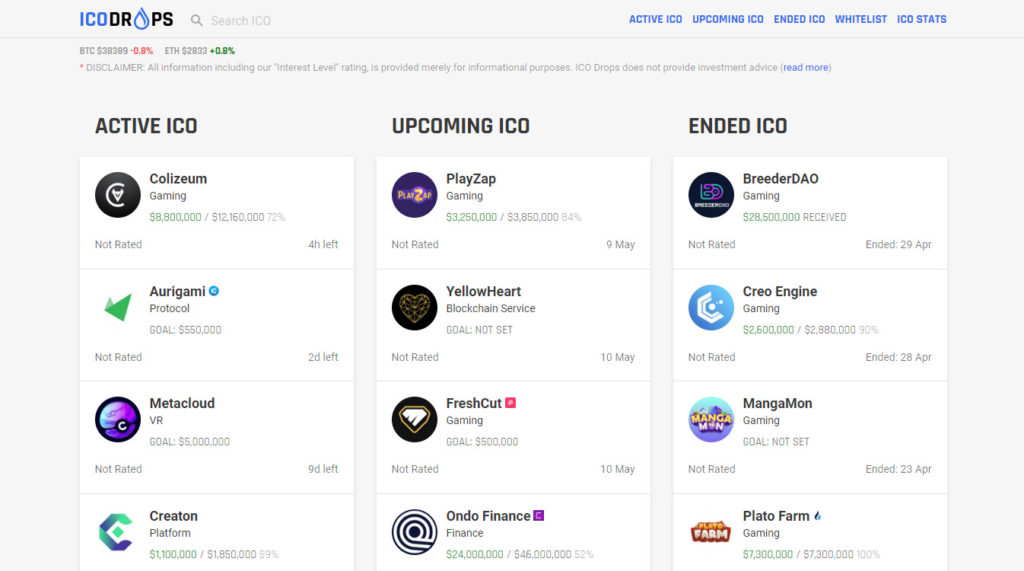1024x571 pixels.
Task: Go to the Active ICO menu item
Action: coord(655,20)
